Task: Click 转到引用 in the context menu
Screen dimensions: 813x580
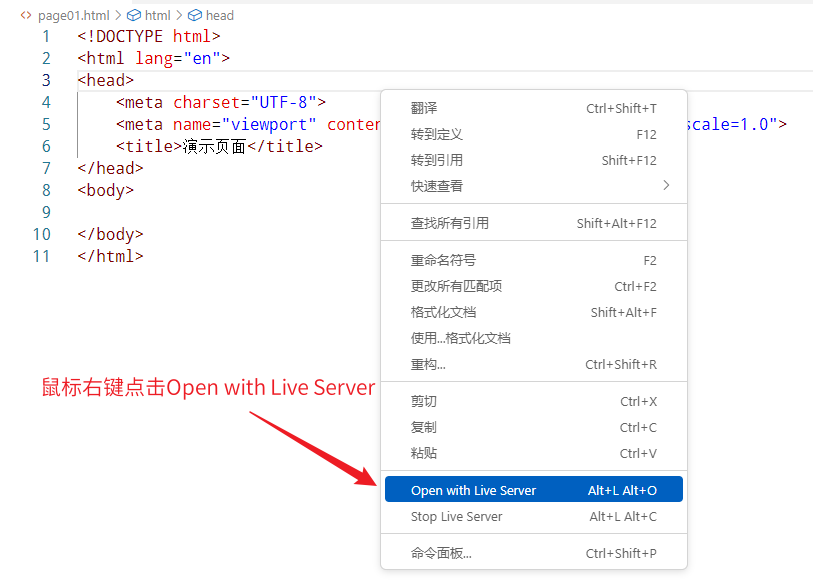Action: (x=437, y=160)
